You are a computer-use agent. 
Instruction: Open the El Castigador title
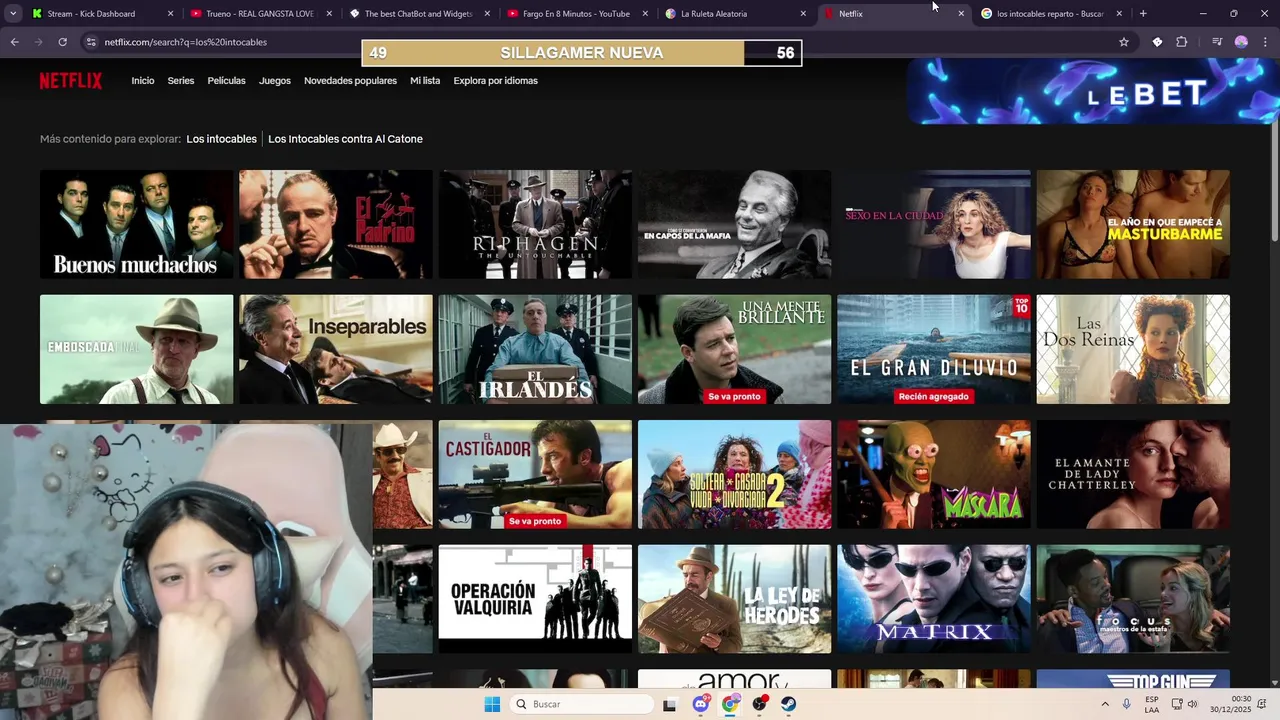pyautogui.click(x=535, y=474)
